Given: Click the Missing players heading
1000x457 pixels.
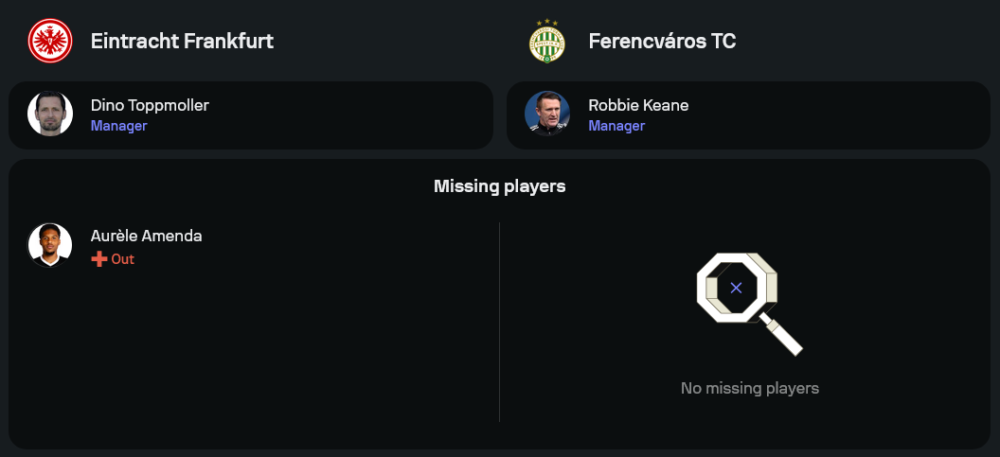Looking at the screenshot, I should tap(500, 186).
